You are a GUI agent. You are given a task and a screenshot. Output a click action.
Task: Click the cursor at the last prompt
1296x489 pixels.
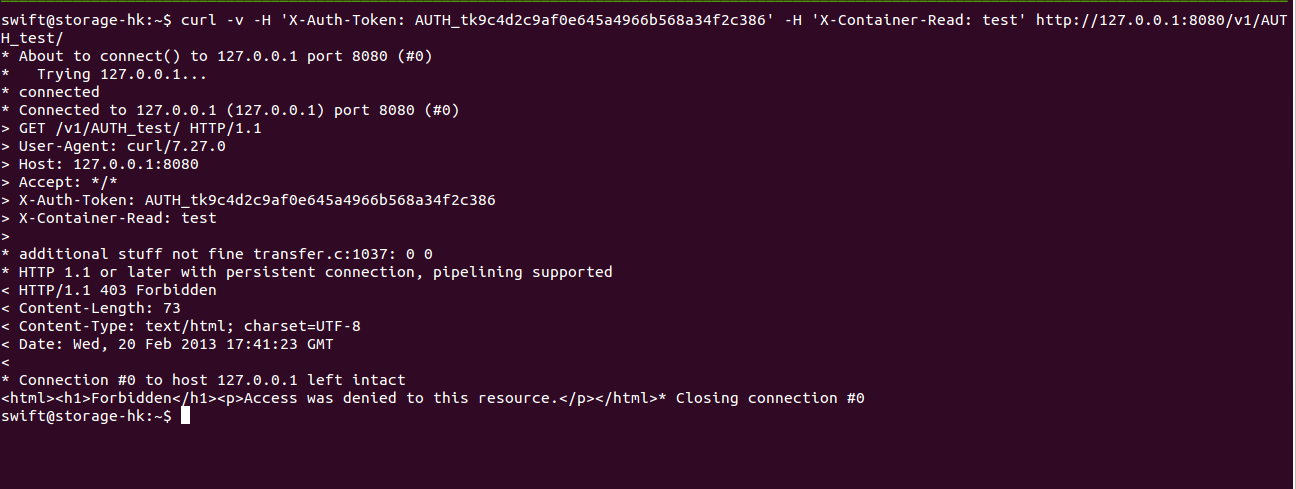click(x=186, y=416)
